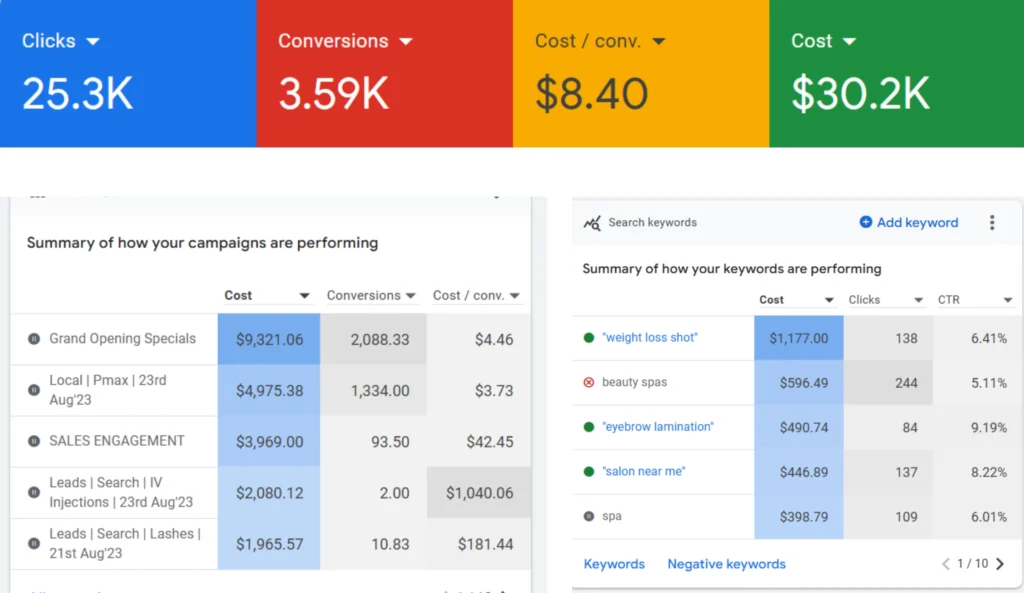
Task: Open the Keywords tab link
Action: [614, 564]
